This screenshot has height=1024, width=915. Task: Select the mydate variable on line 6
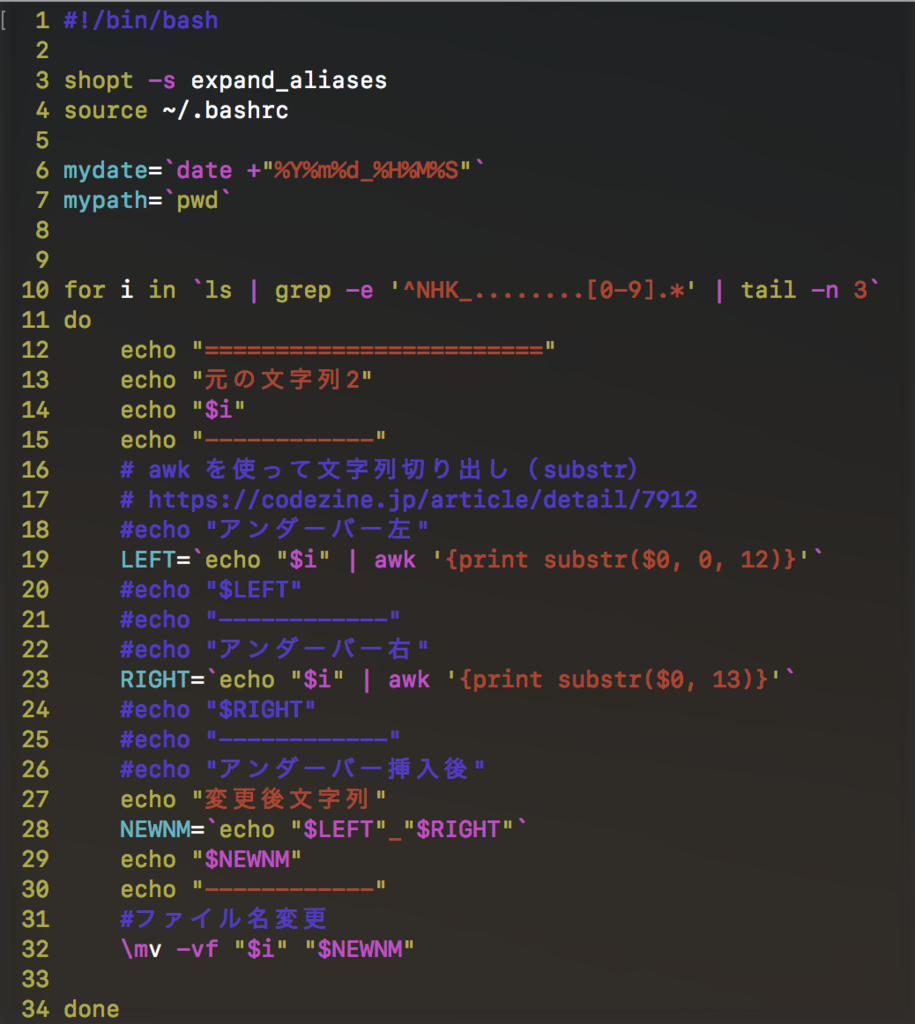105,170
